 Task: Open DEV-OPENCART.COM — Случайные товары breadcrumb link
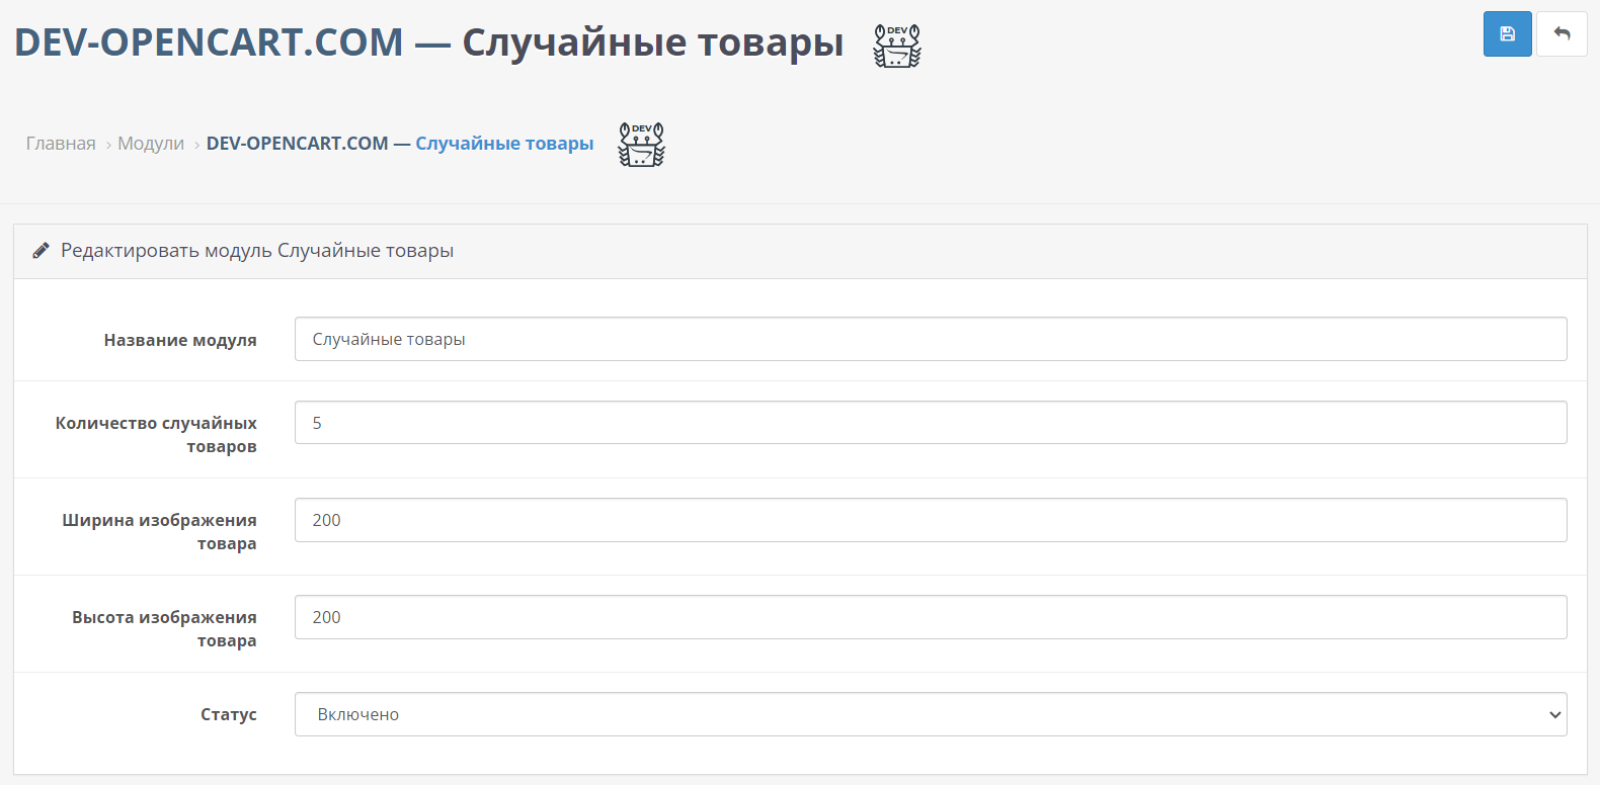click(x=400, y=143)
